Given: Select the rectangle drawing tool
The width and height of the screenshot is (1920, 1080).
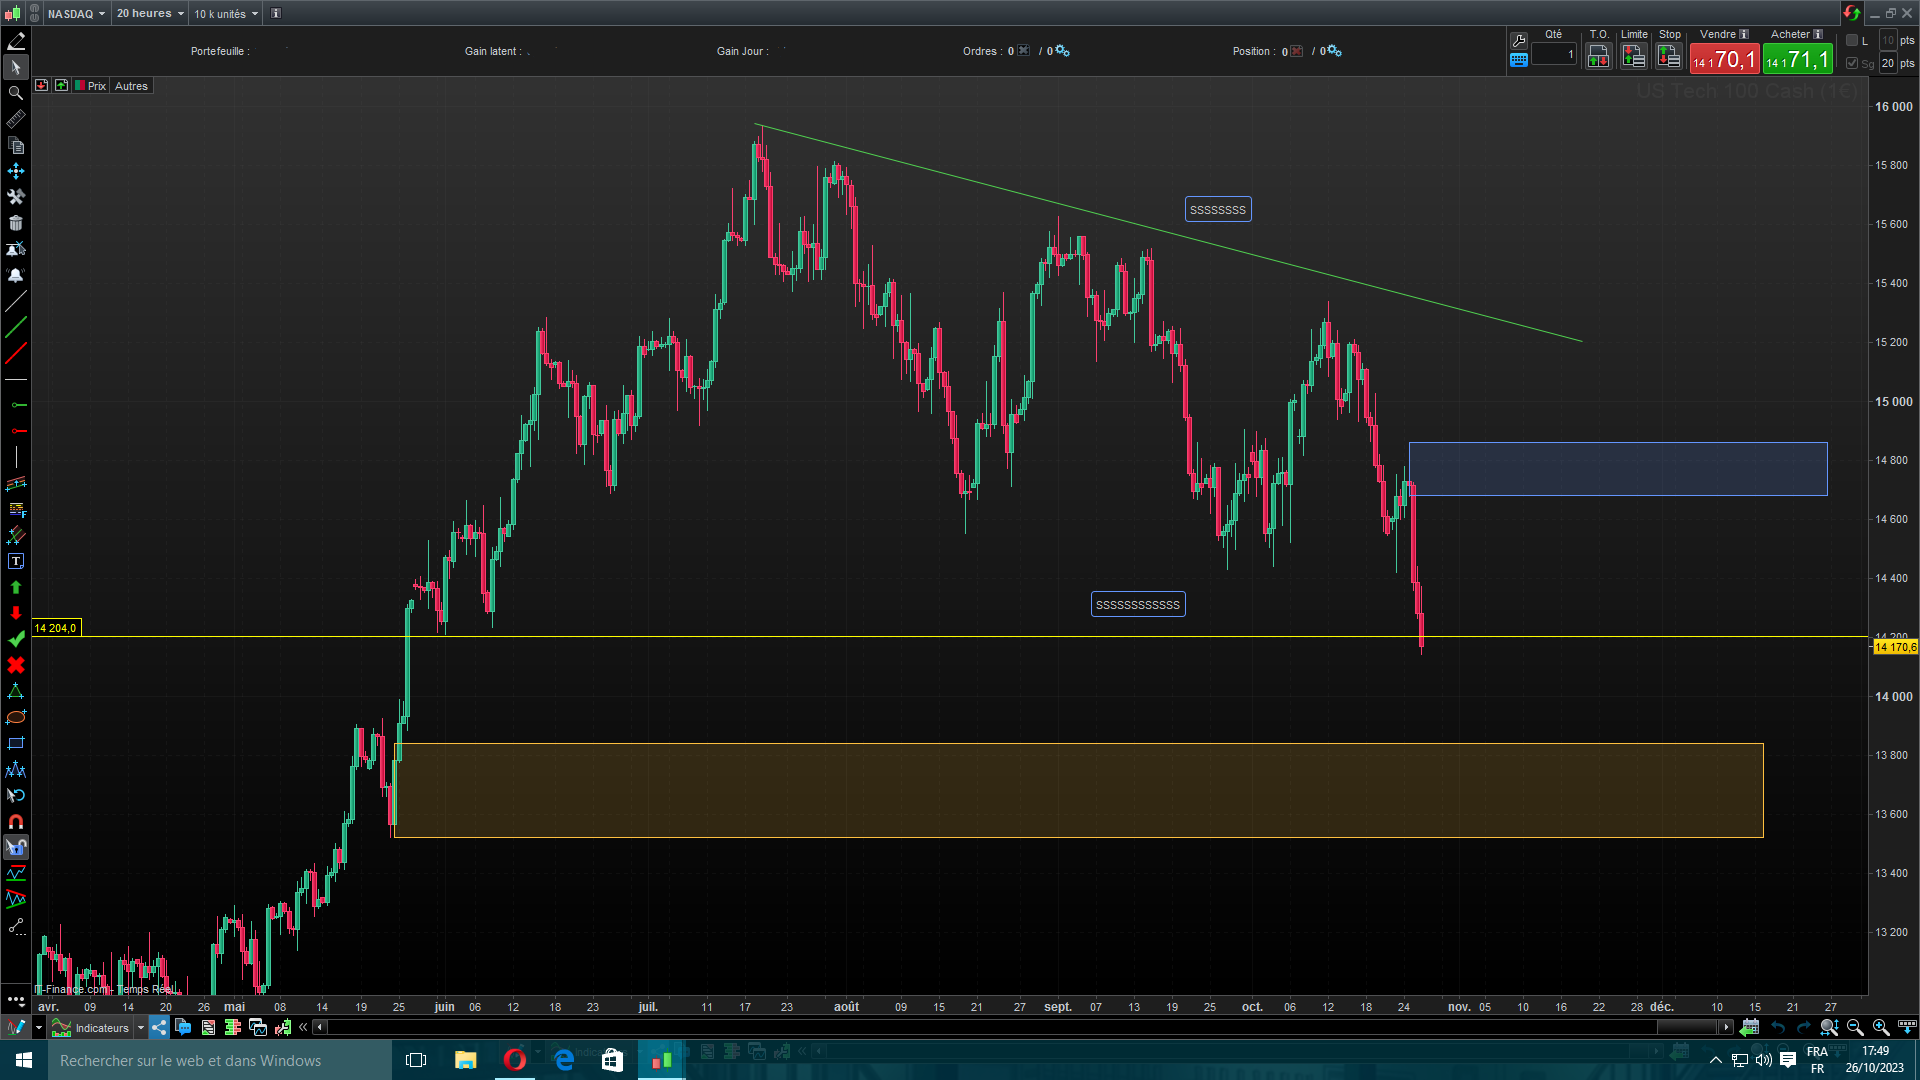Looking at the screenshot, I should (x=16, y=744).
